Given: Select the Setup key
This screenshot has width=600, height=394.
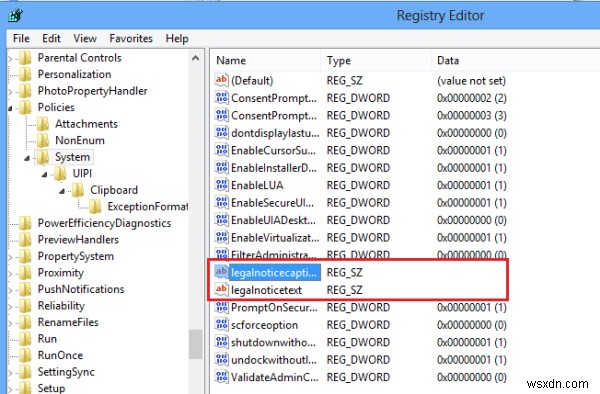Looking at the screenshot, I should coord(51,388).
